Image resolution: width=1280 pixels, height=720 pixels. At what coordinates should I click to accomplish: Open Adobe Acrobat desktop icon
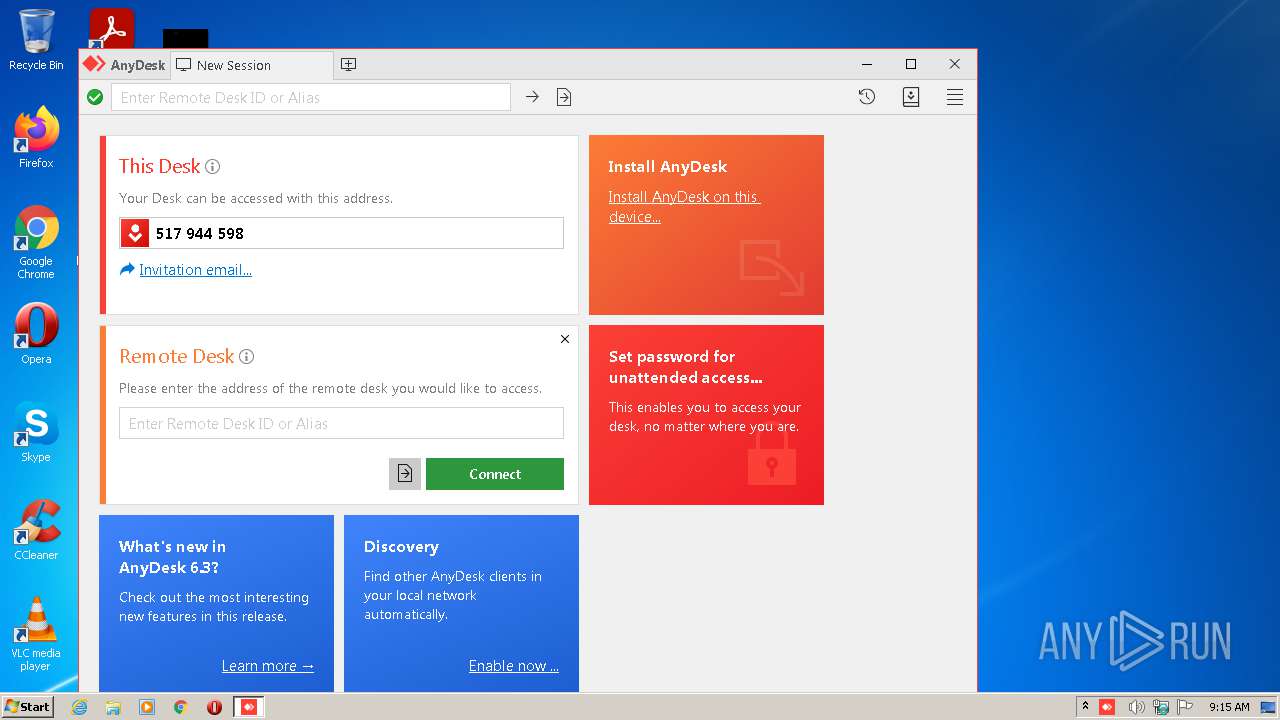(111, 28)
